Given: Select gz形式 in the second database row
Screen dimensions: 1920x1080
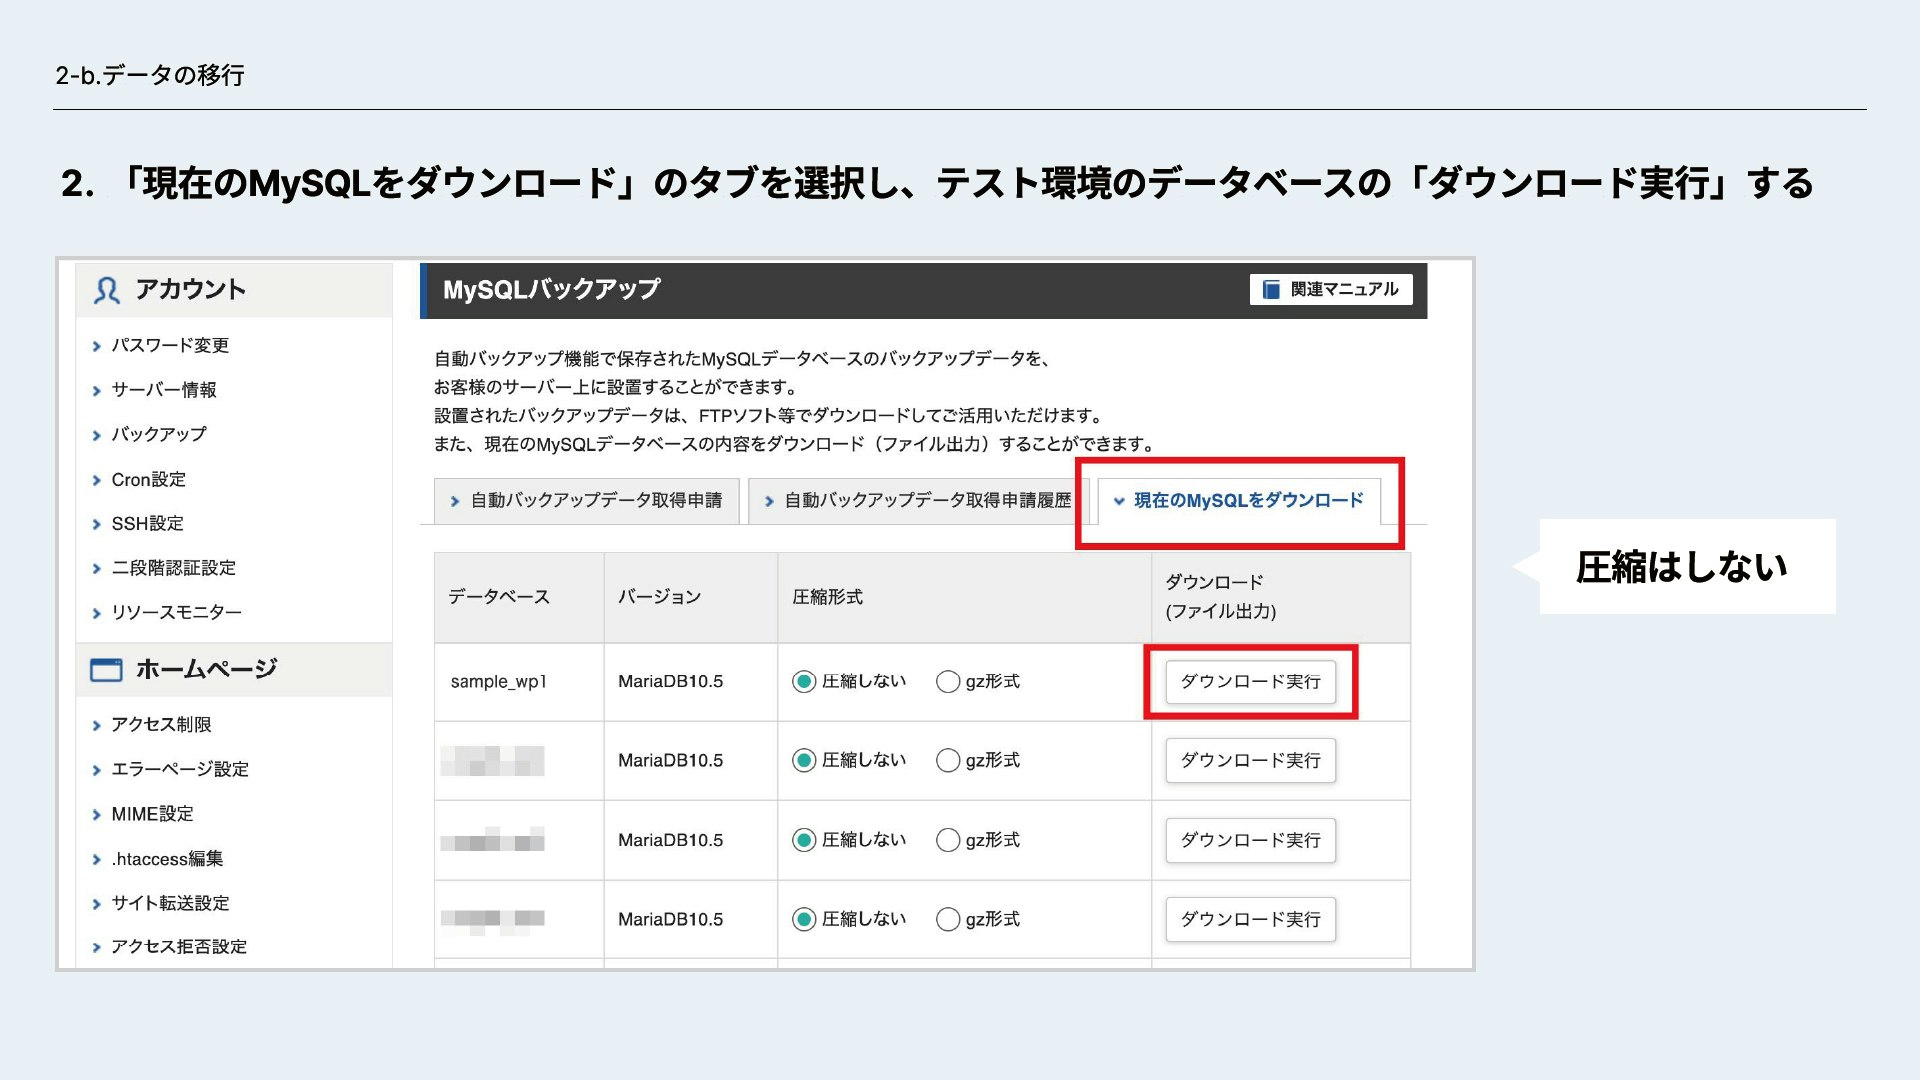Looking at the screenshot, I should click(x=947, y=761).
